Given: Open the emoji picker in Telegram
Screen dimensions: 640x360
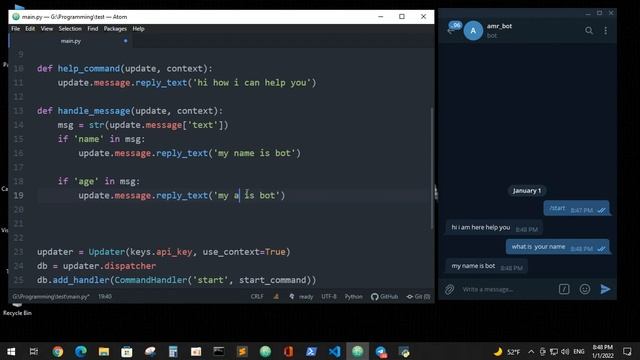Looking at the screenshot, I should [x=585, y=289].
